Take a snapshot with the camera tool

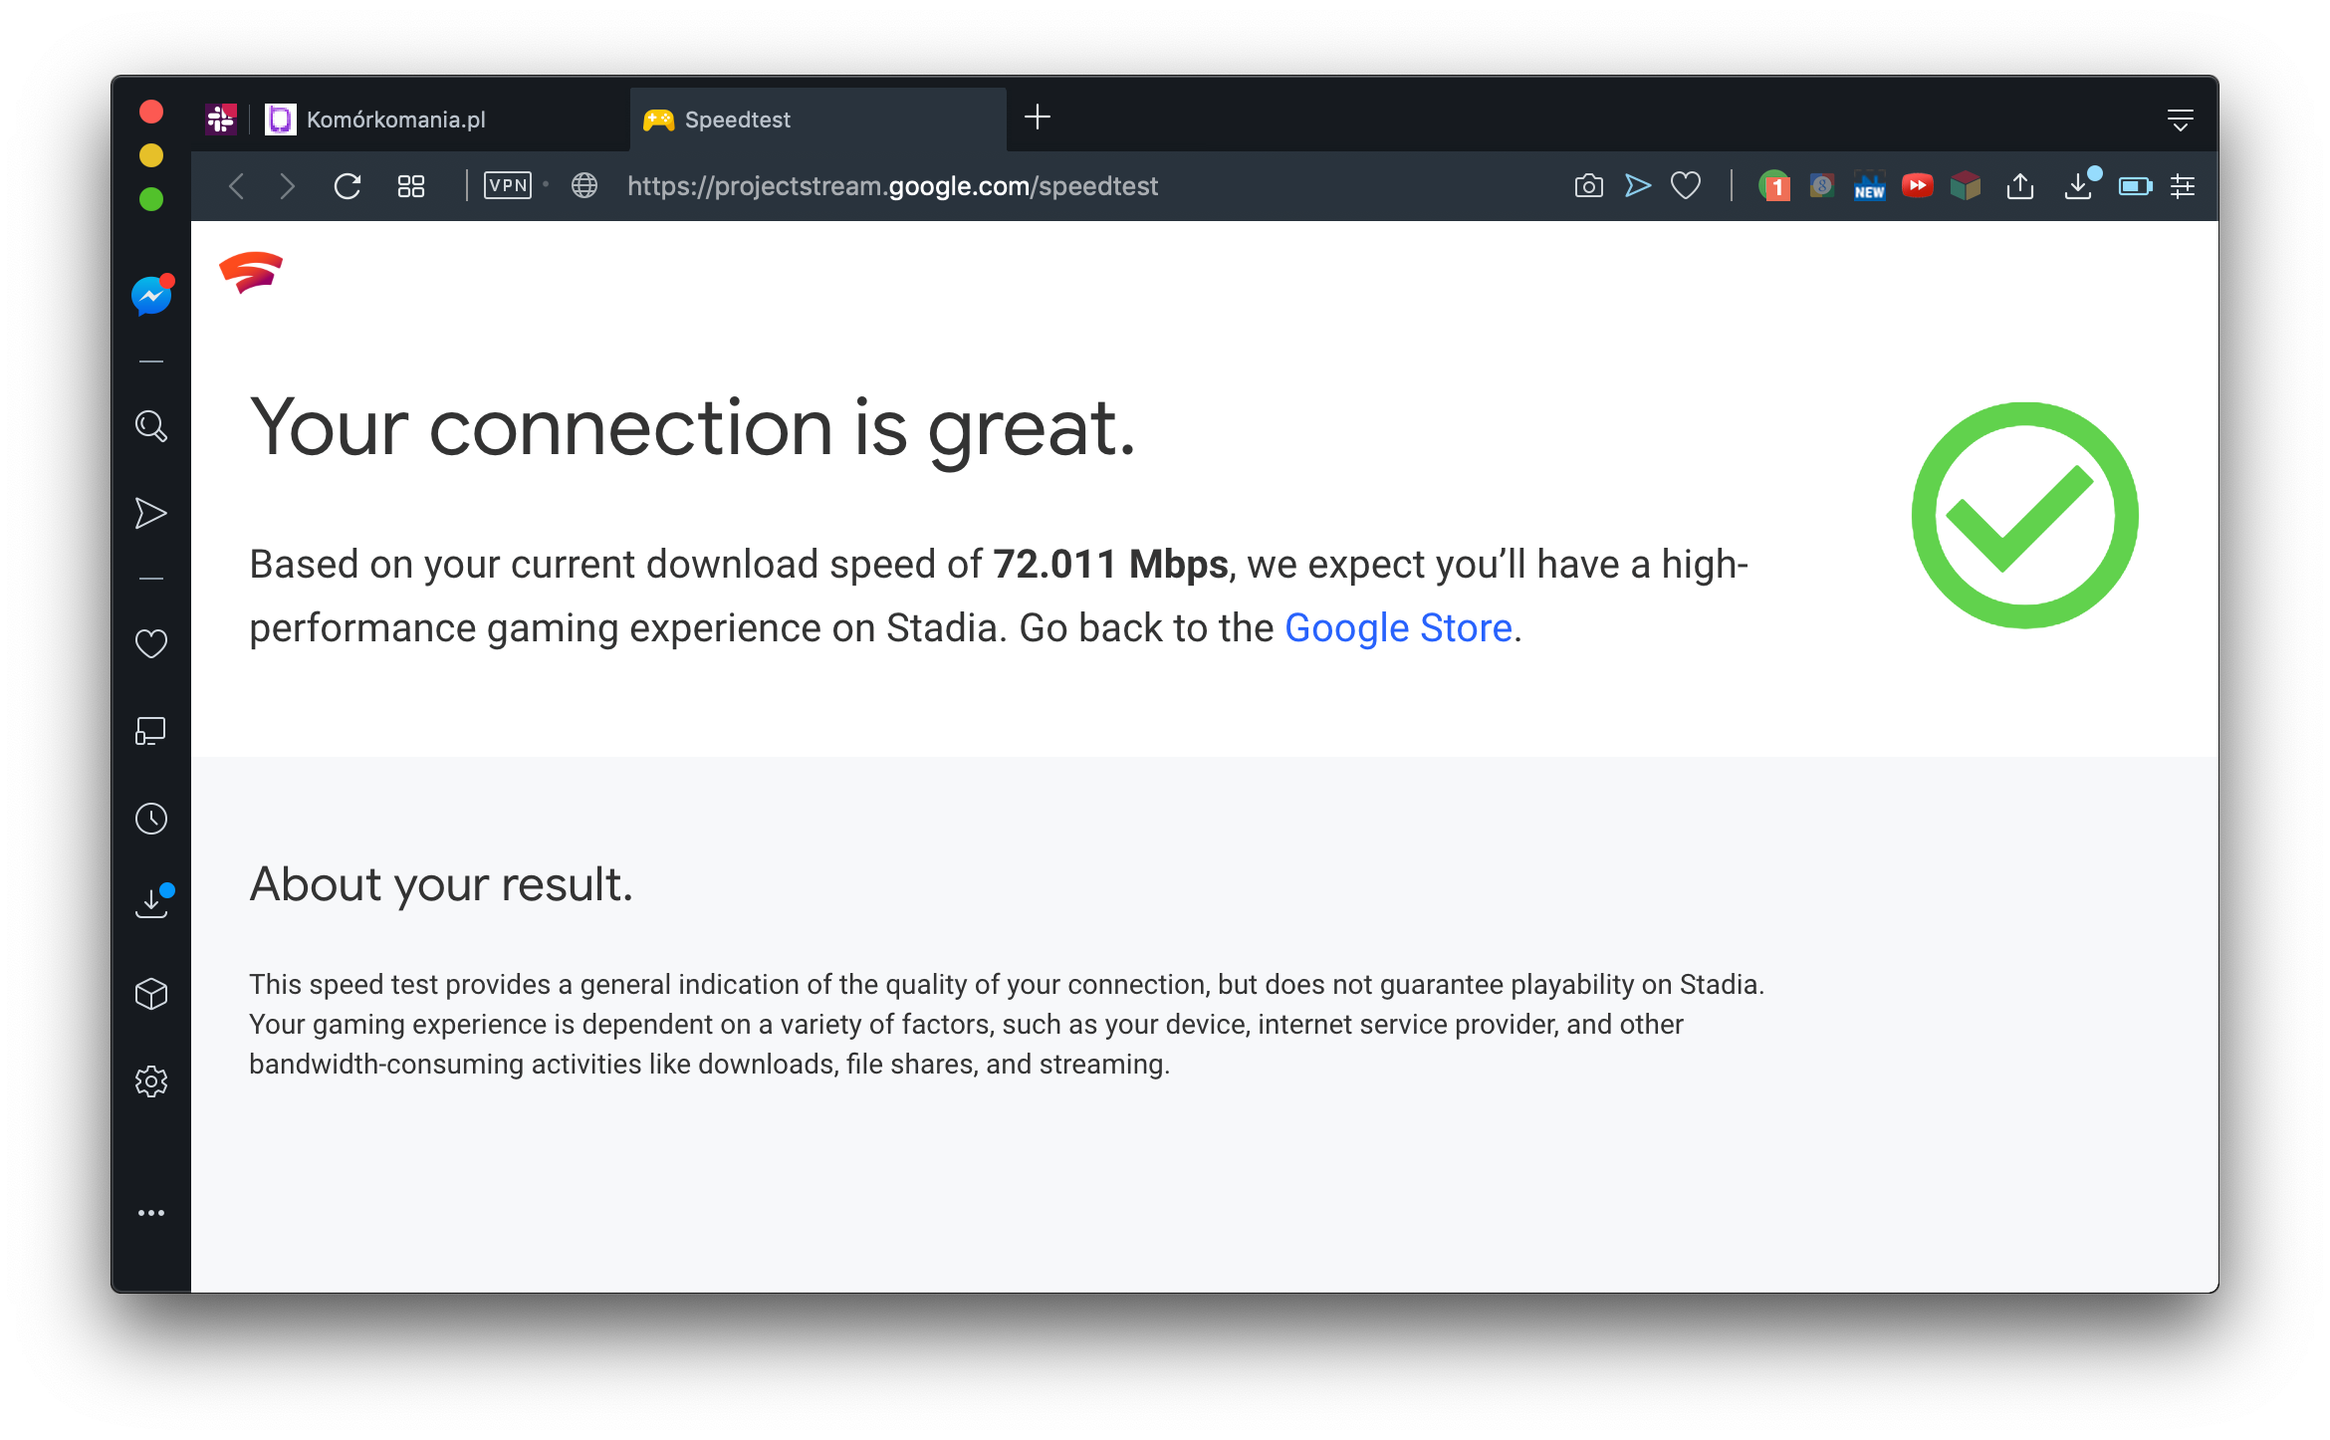pos(1588,186)
